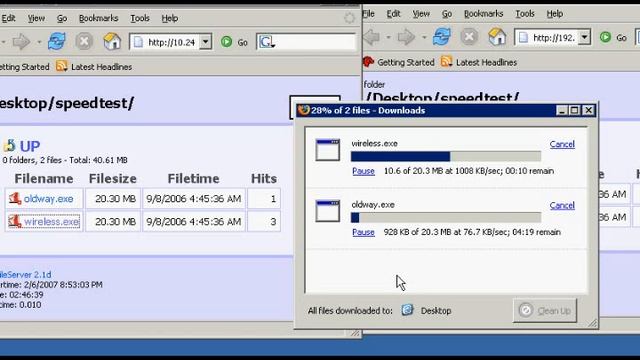
Task: Expand the right browser address bar dropdown
Action: tap(584, 37)
